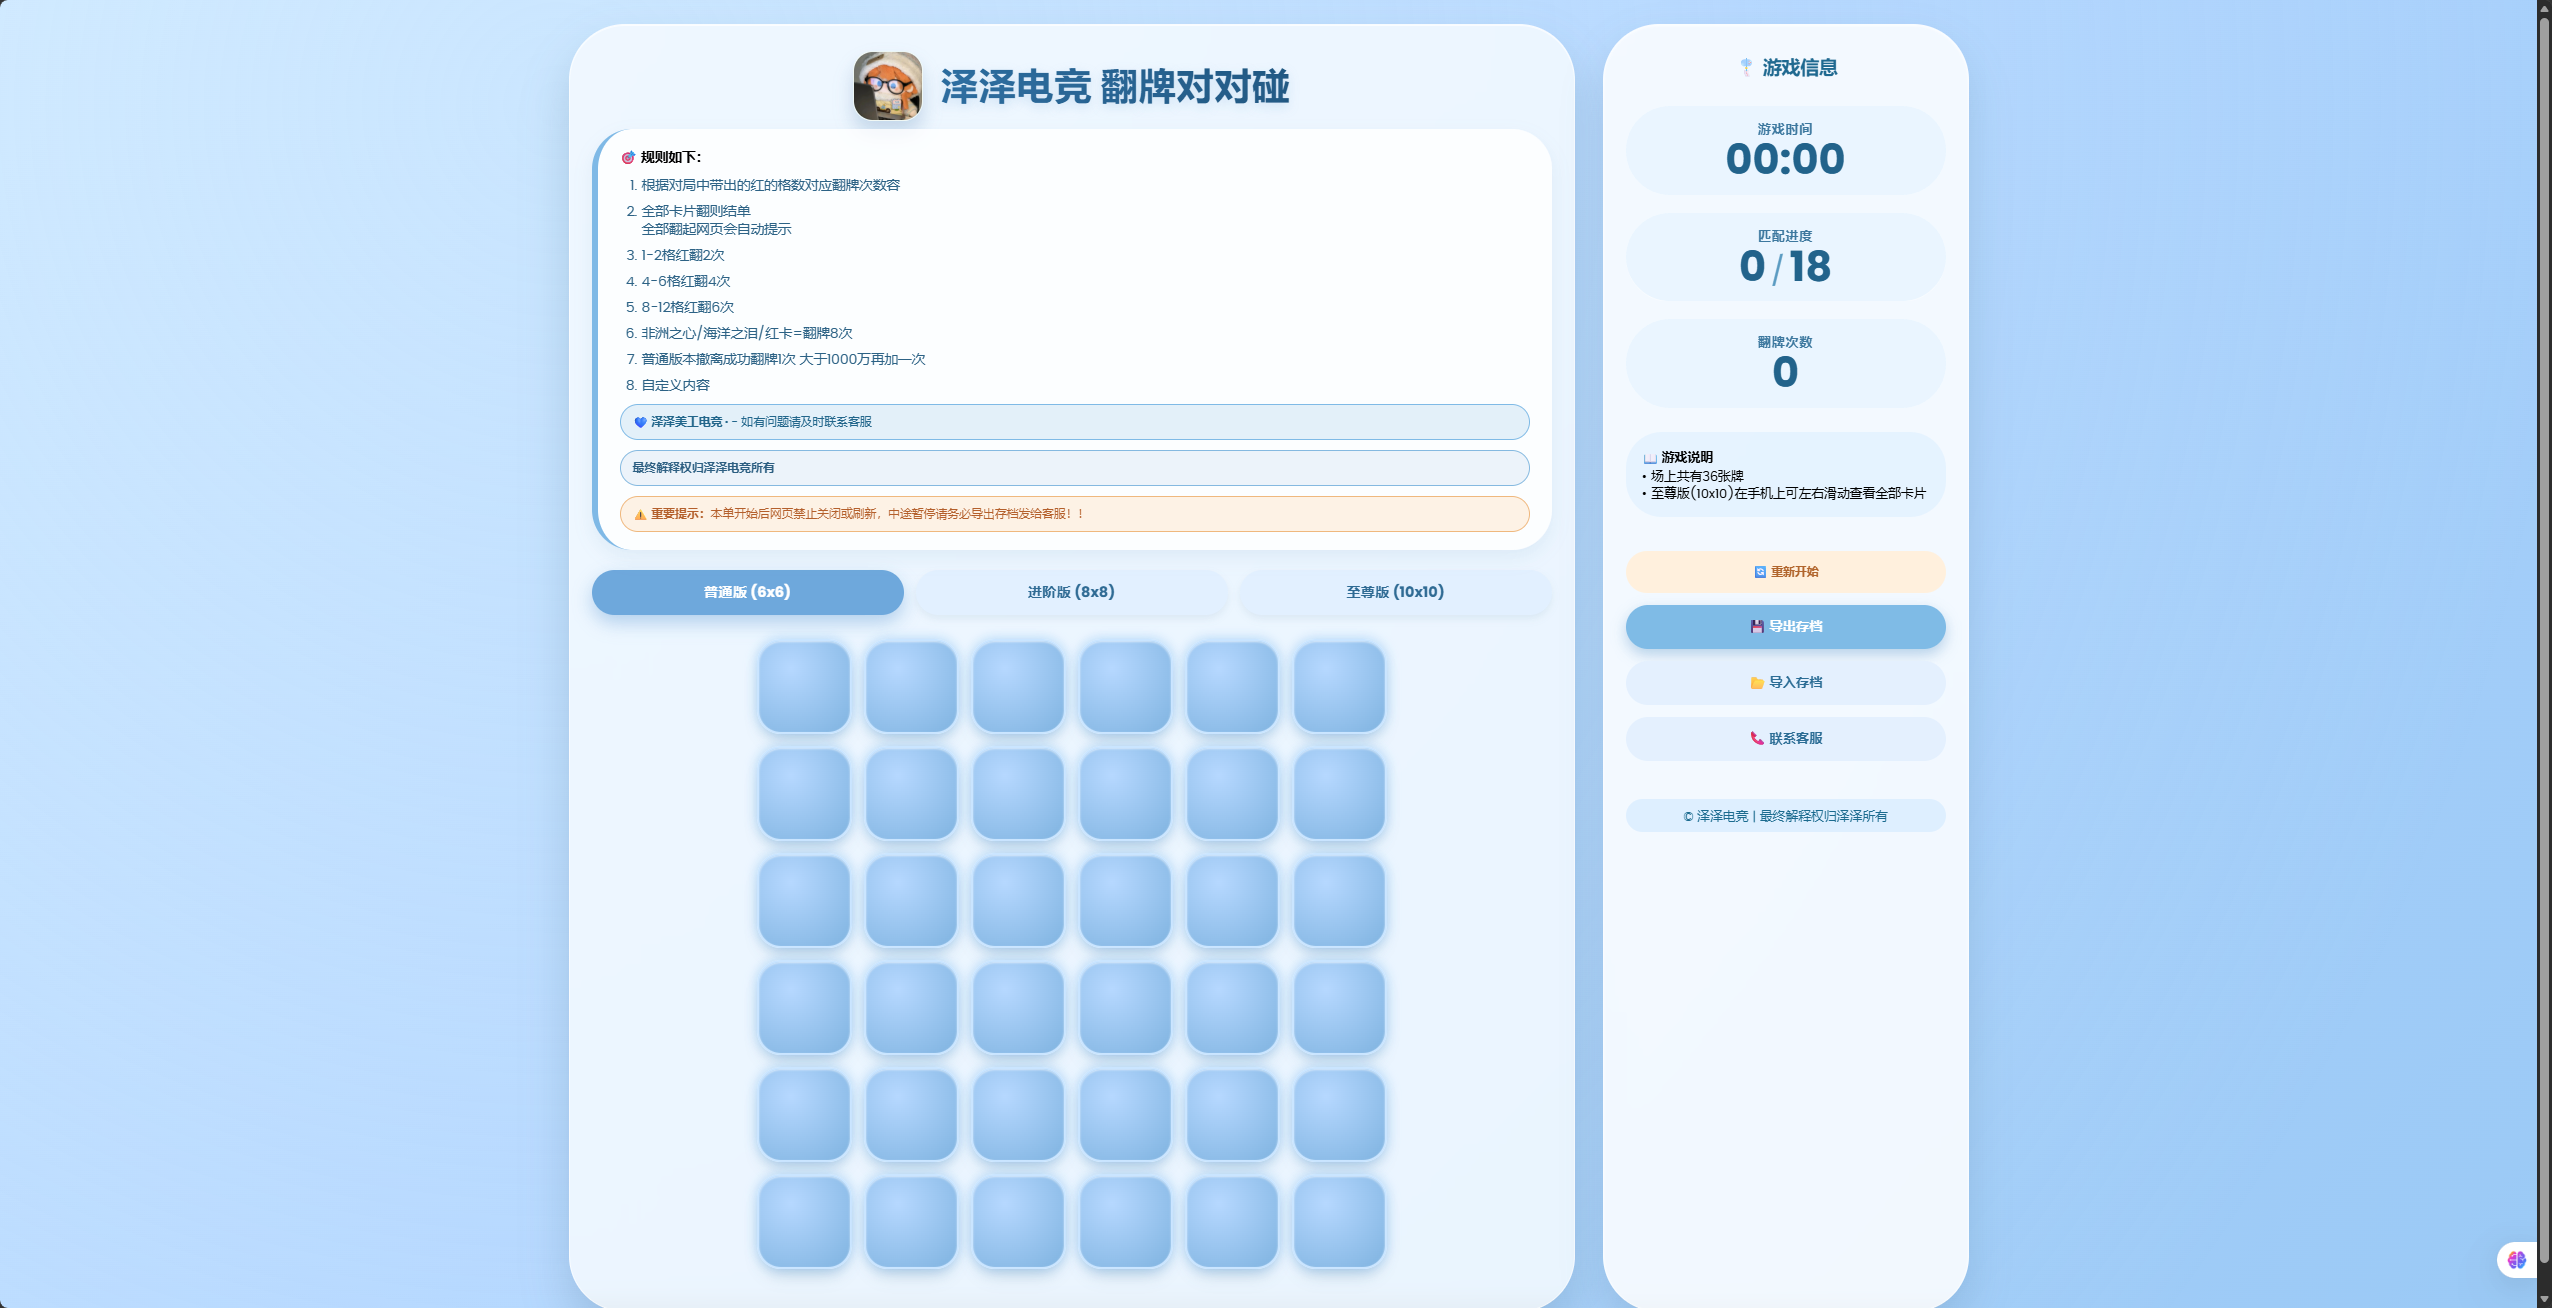Flip the fifth card in the second row
2552x1308 pixels.
pyautogui.click(x=1232, y=794)
